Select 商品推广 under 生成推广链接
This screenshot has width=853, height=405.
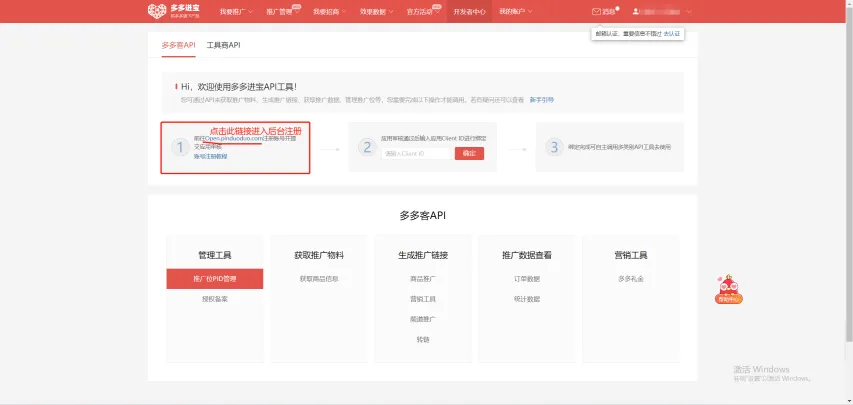tap(423, 279)
